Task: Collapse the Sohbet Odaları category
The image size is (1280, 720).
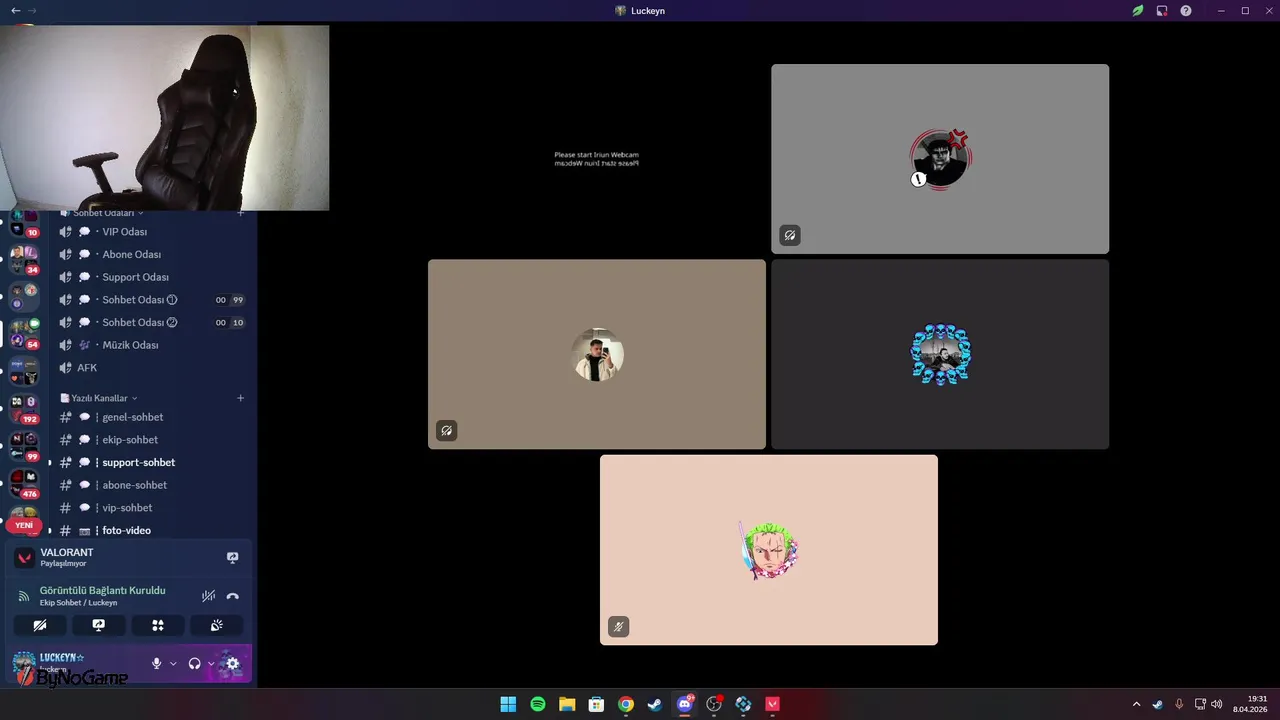Action: pyautogui.click(x=103, y=213)
